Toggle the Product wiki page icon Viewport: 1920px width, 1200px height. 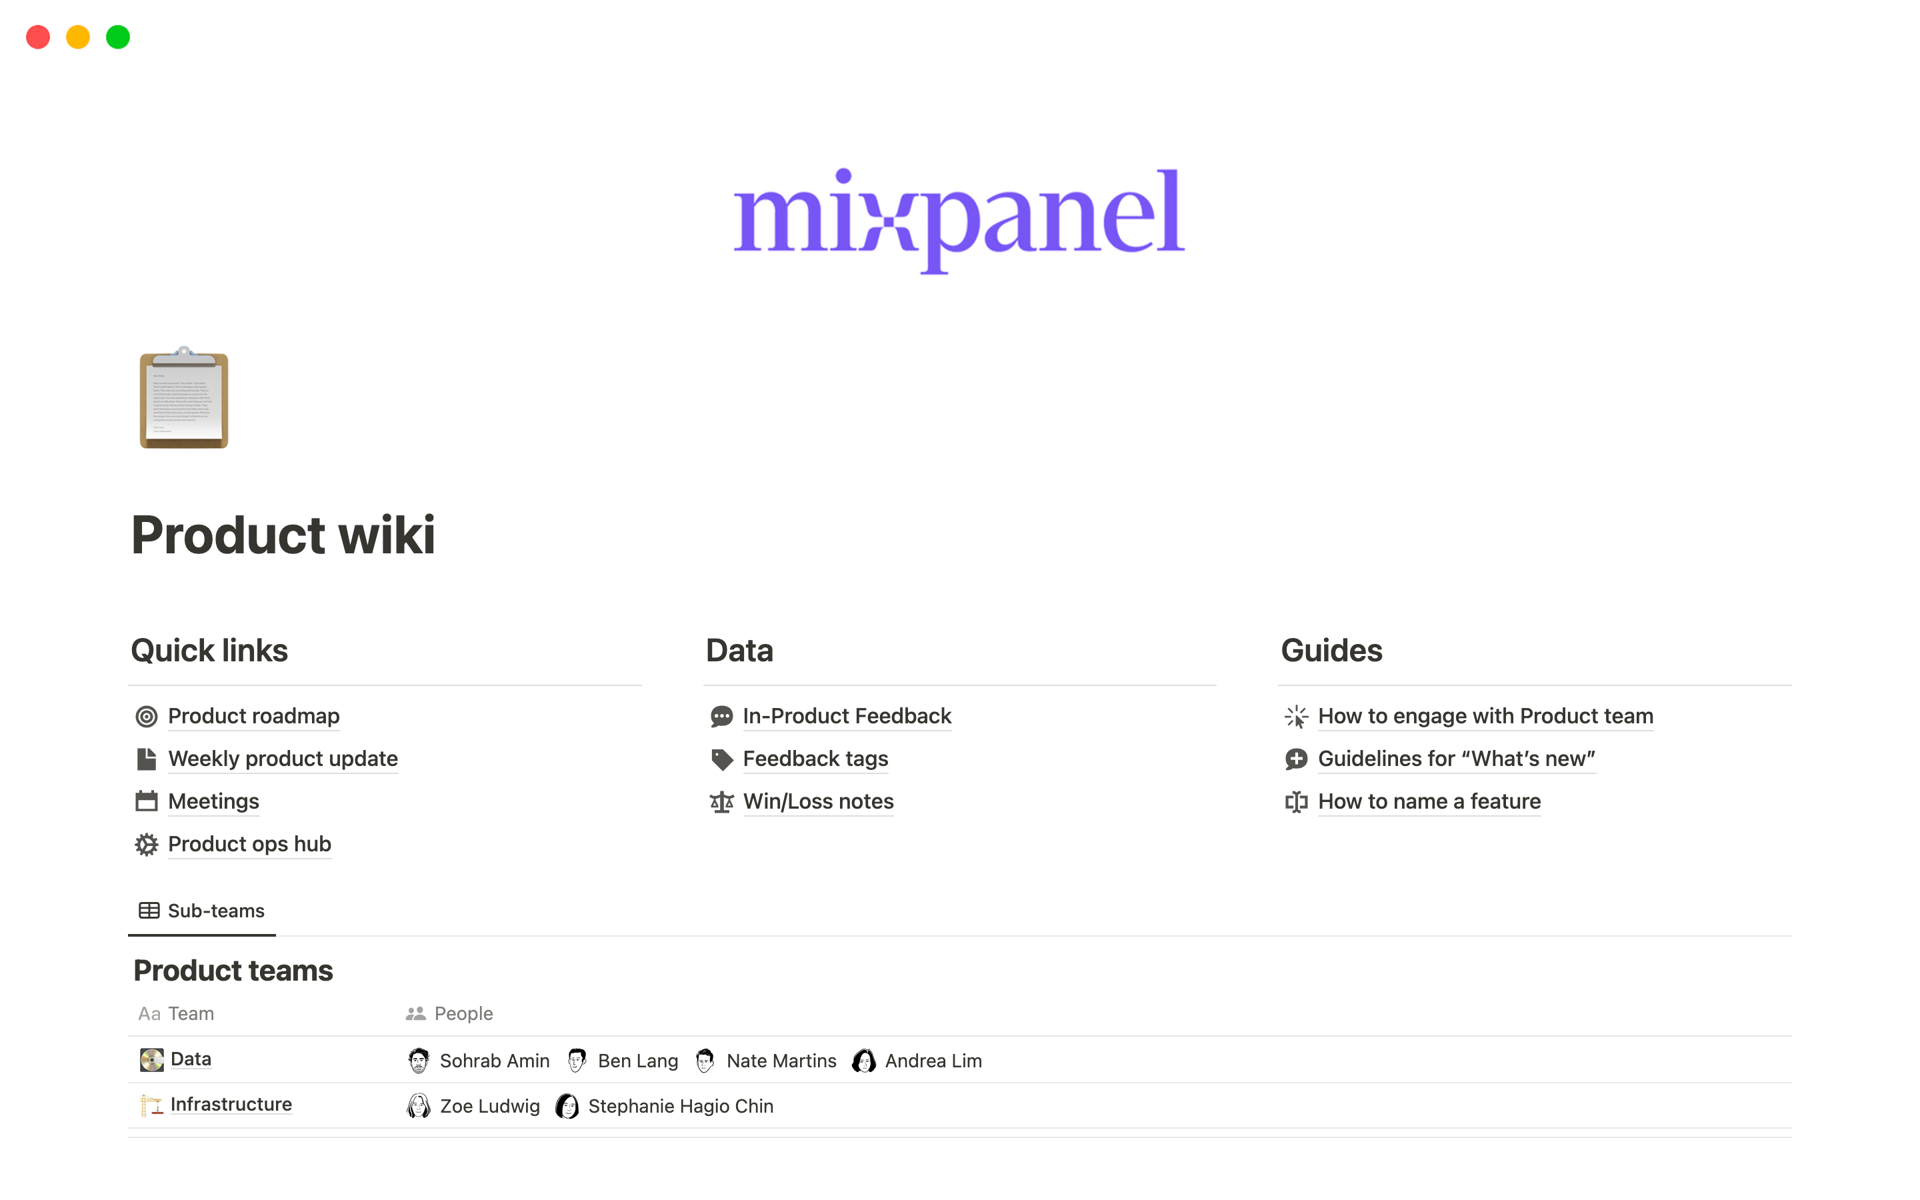click(184, 400)
